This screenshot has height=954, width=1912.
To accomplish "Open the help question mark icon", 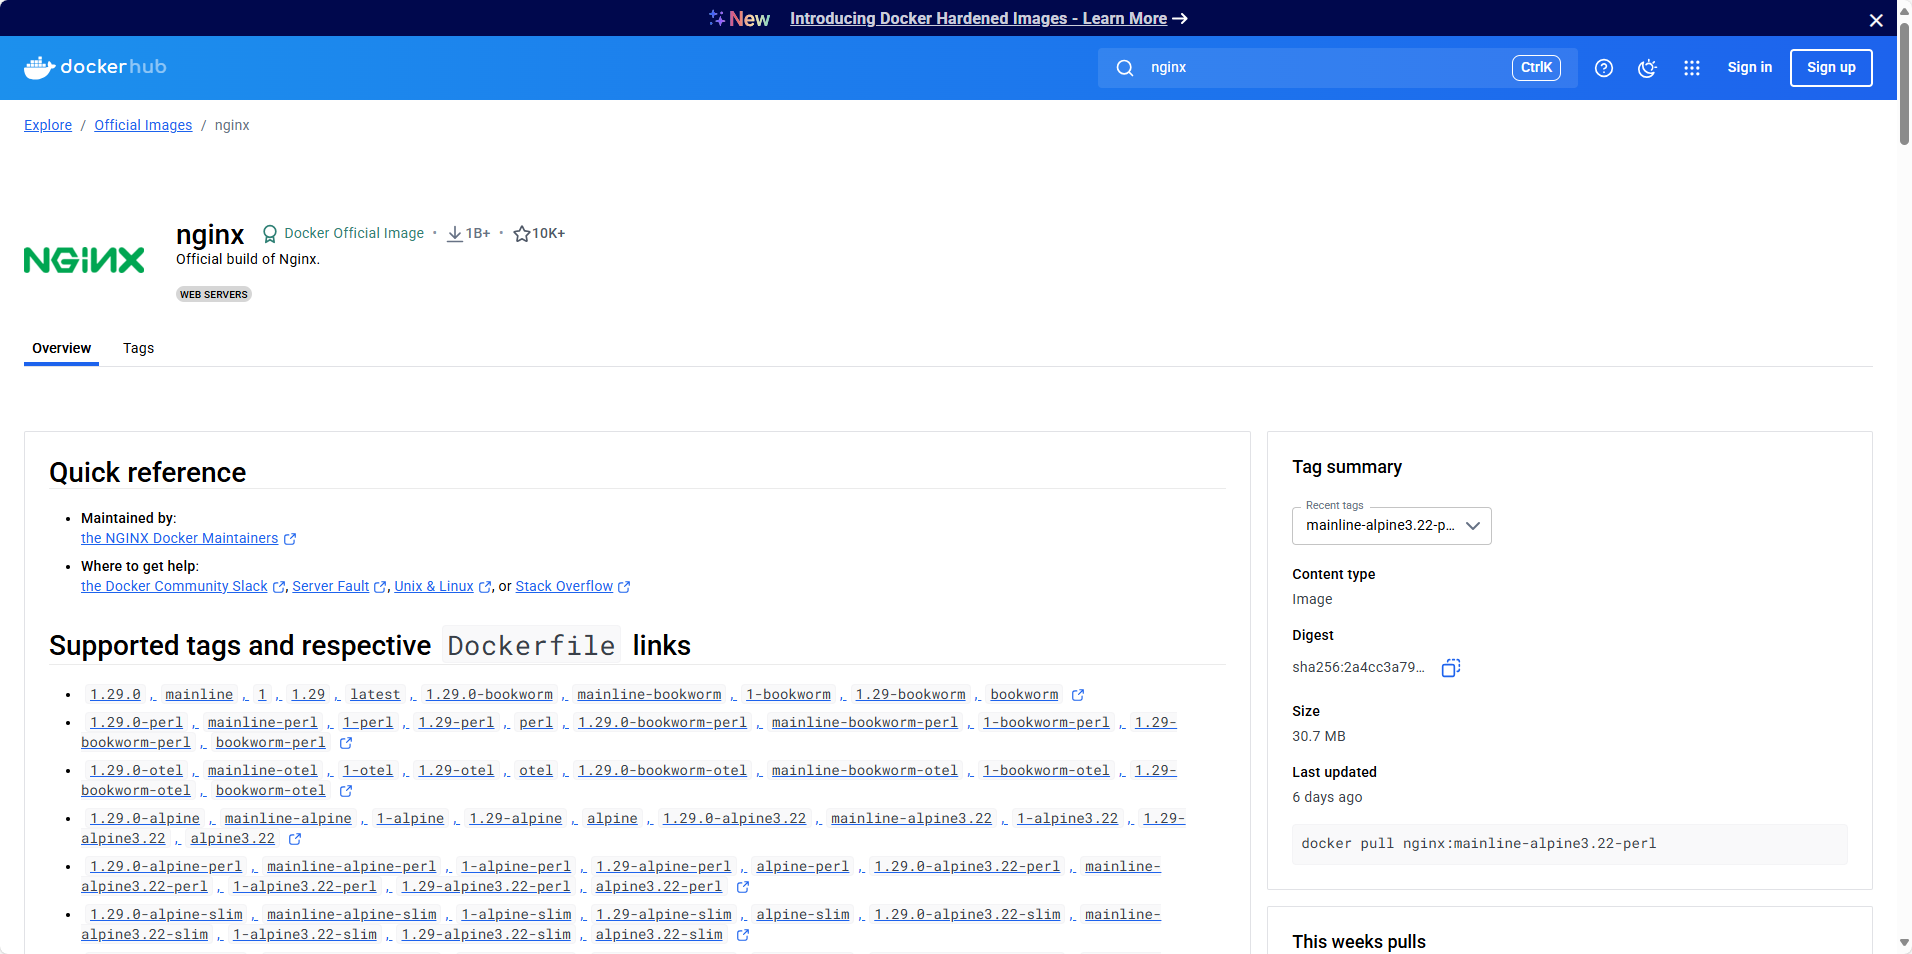I will [1604, 68].
